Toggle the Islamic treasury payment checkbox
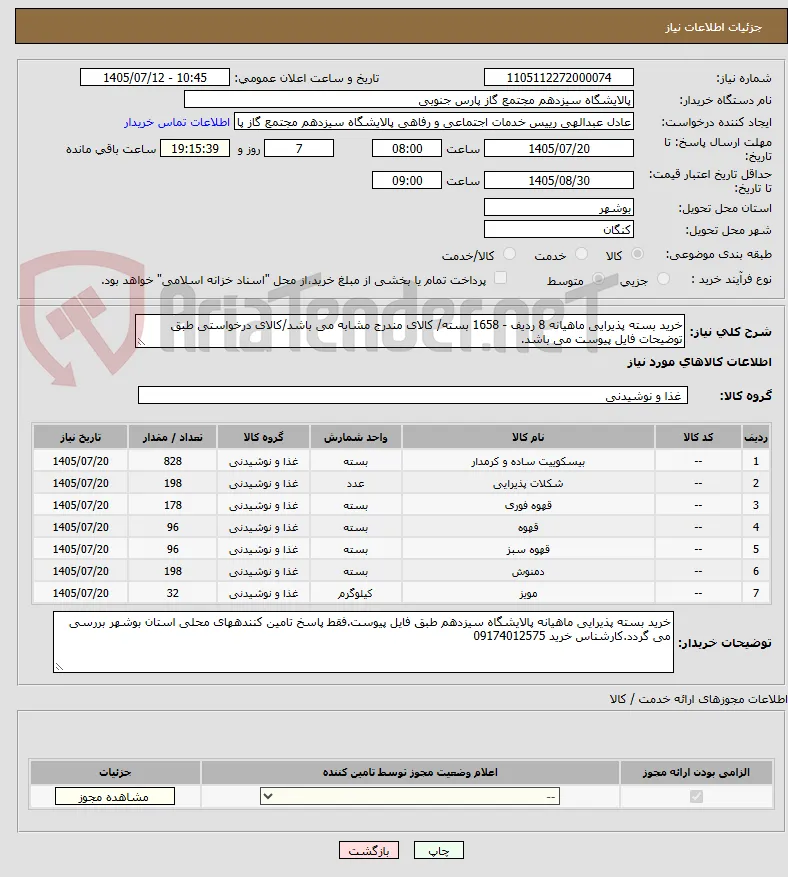The width and height of the screenshot is (788, 877). [x=501, y=278]
